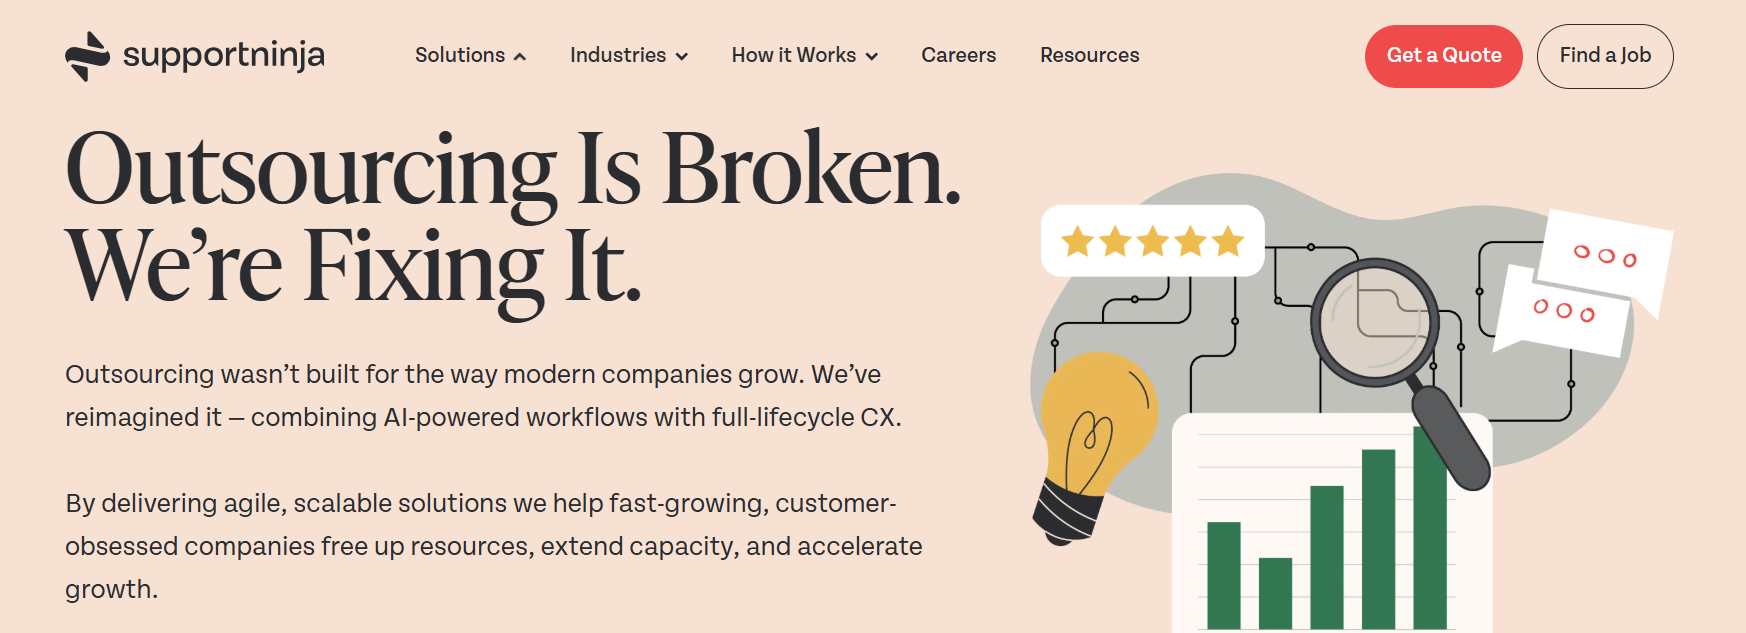Click the lower chat bubble illustration
Screen dimensions: 1746x633
click(1564, 311)
